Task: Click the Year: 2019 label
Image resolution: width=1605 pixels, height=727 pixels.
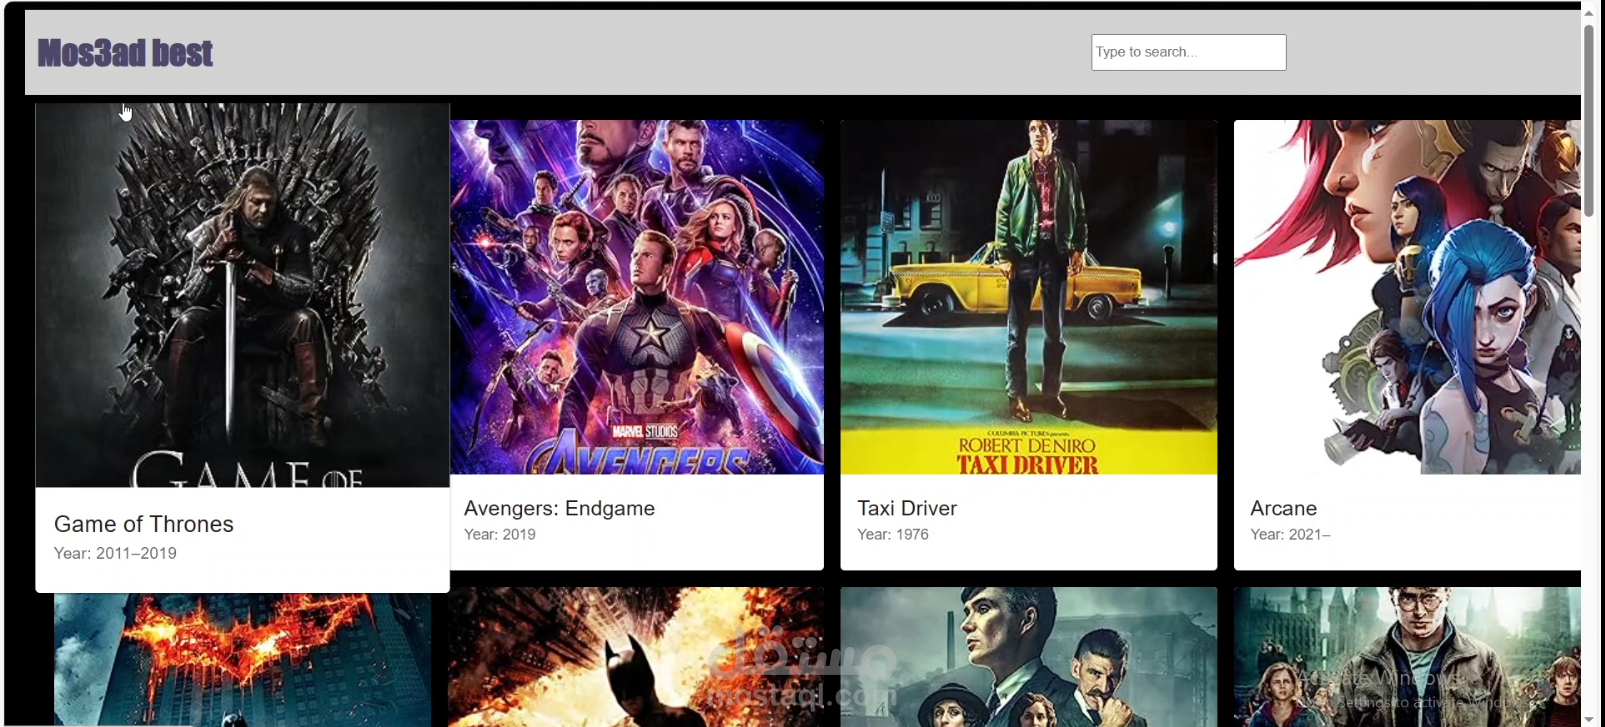Action: [500, 534]
